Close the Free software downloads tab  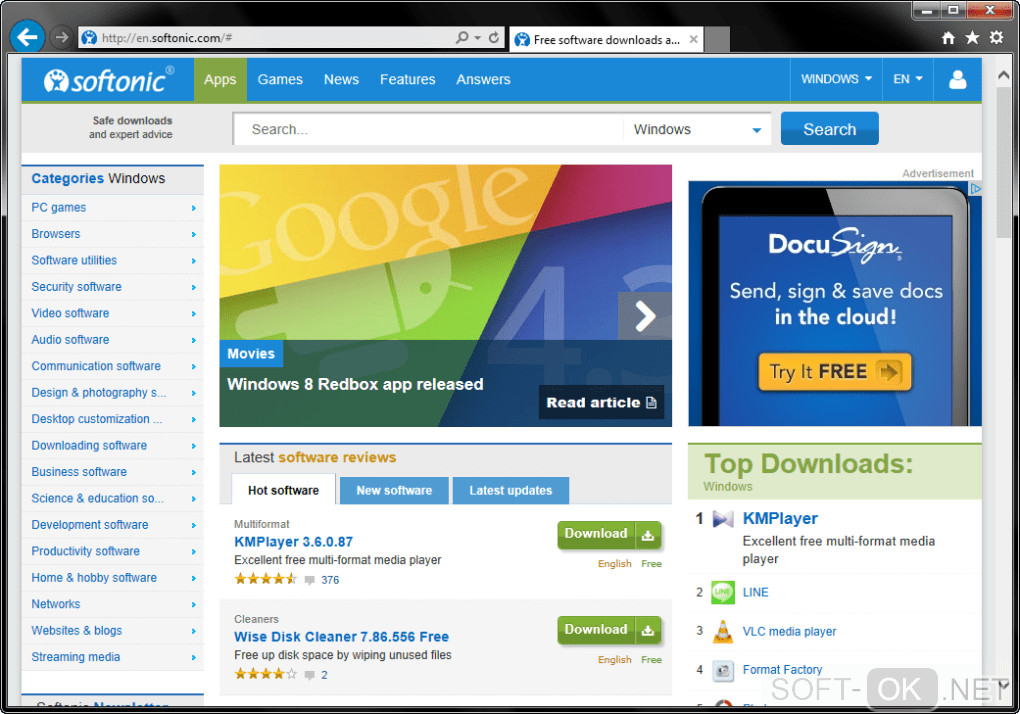pos(693,40)
